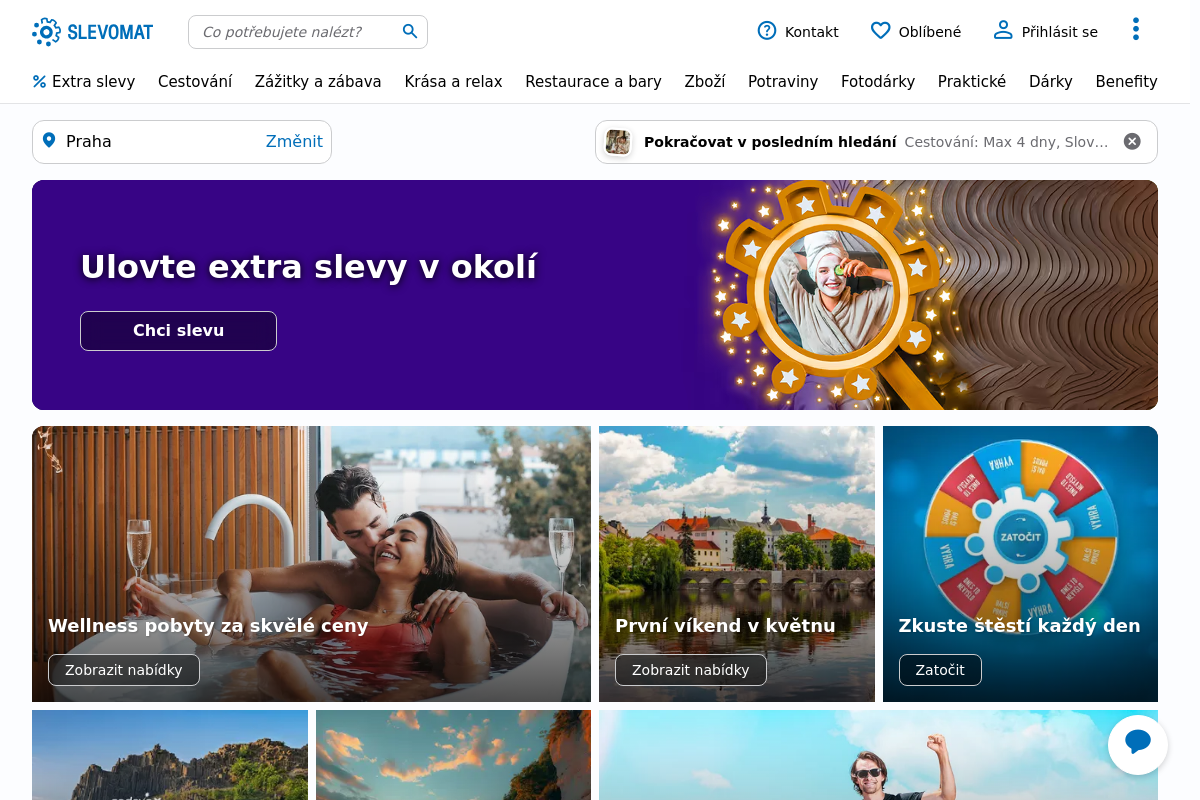Screen dimensions: 1200x800
Task: Click the percent icon beside Extra slevy
Action: pos(39,81)
